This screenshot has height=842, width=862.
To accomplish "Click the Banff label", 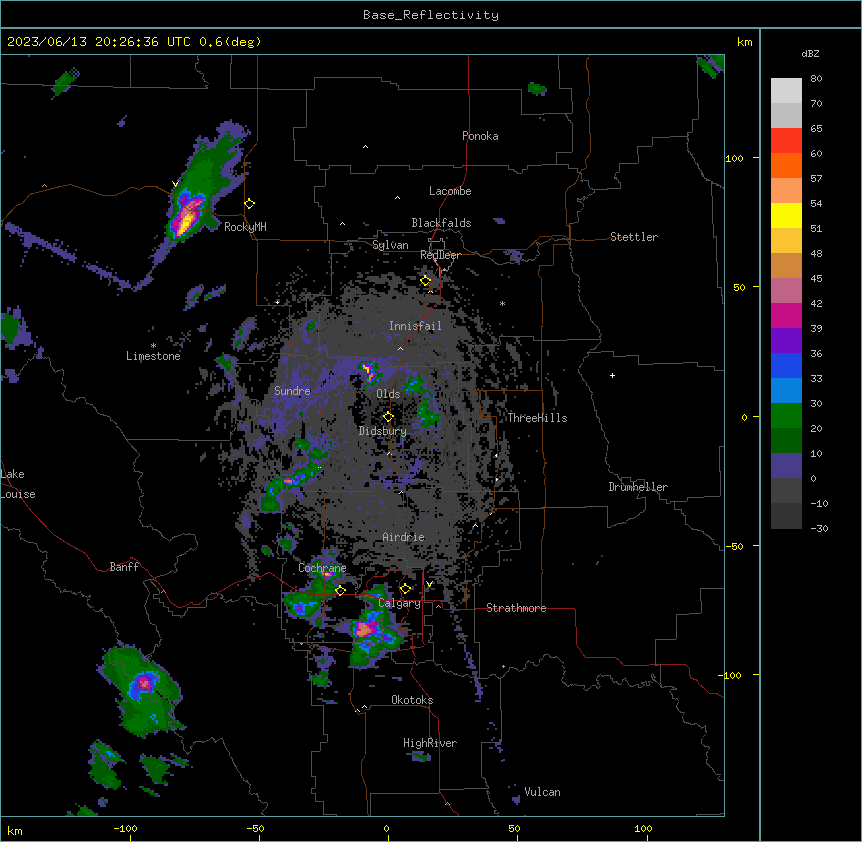I will [x=124, y=567].
